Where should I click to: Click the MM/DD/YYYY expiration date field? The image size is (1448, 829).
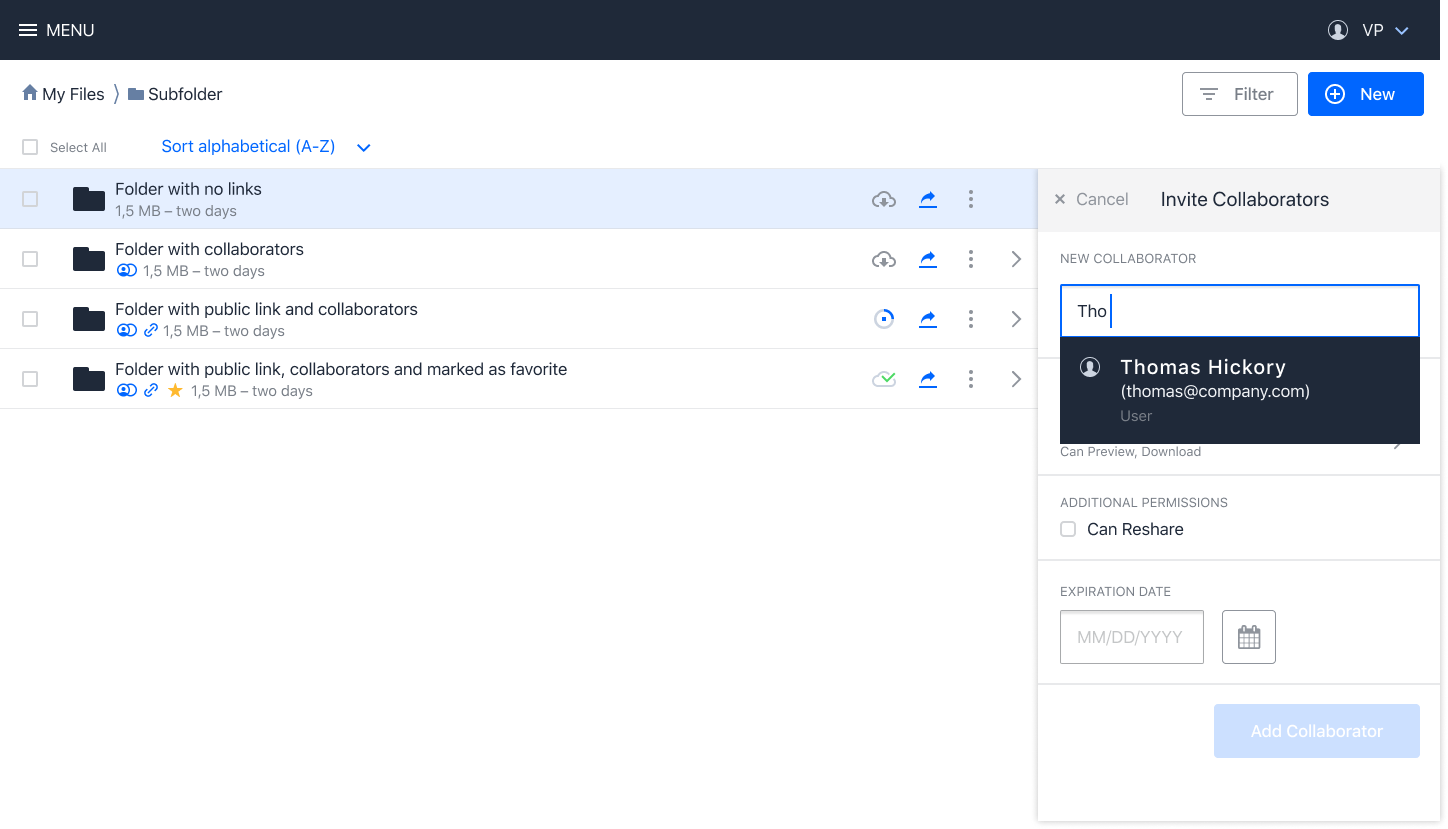click(1131, 637)
